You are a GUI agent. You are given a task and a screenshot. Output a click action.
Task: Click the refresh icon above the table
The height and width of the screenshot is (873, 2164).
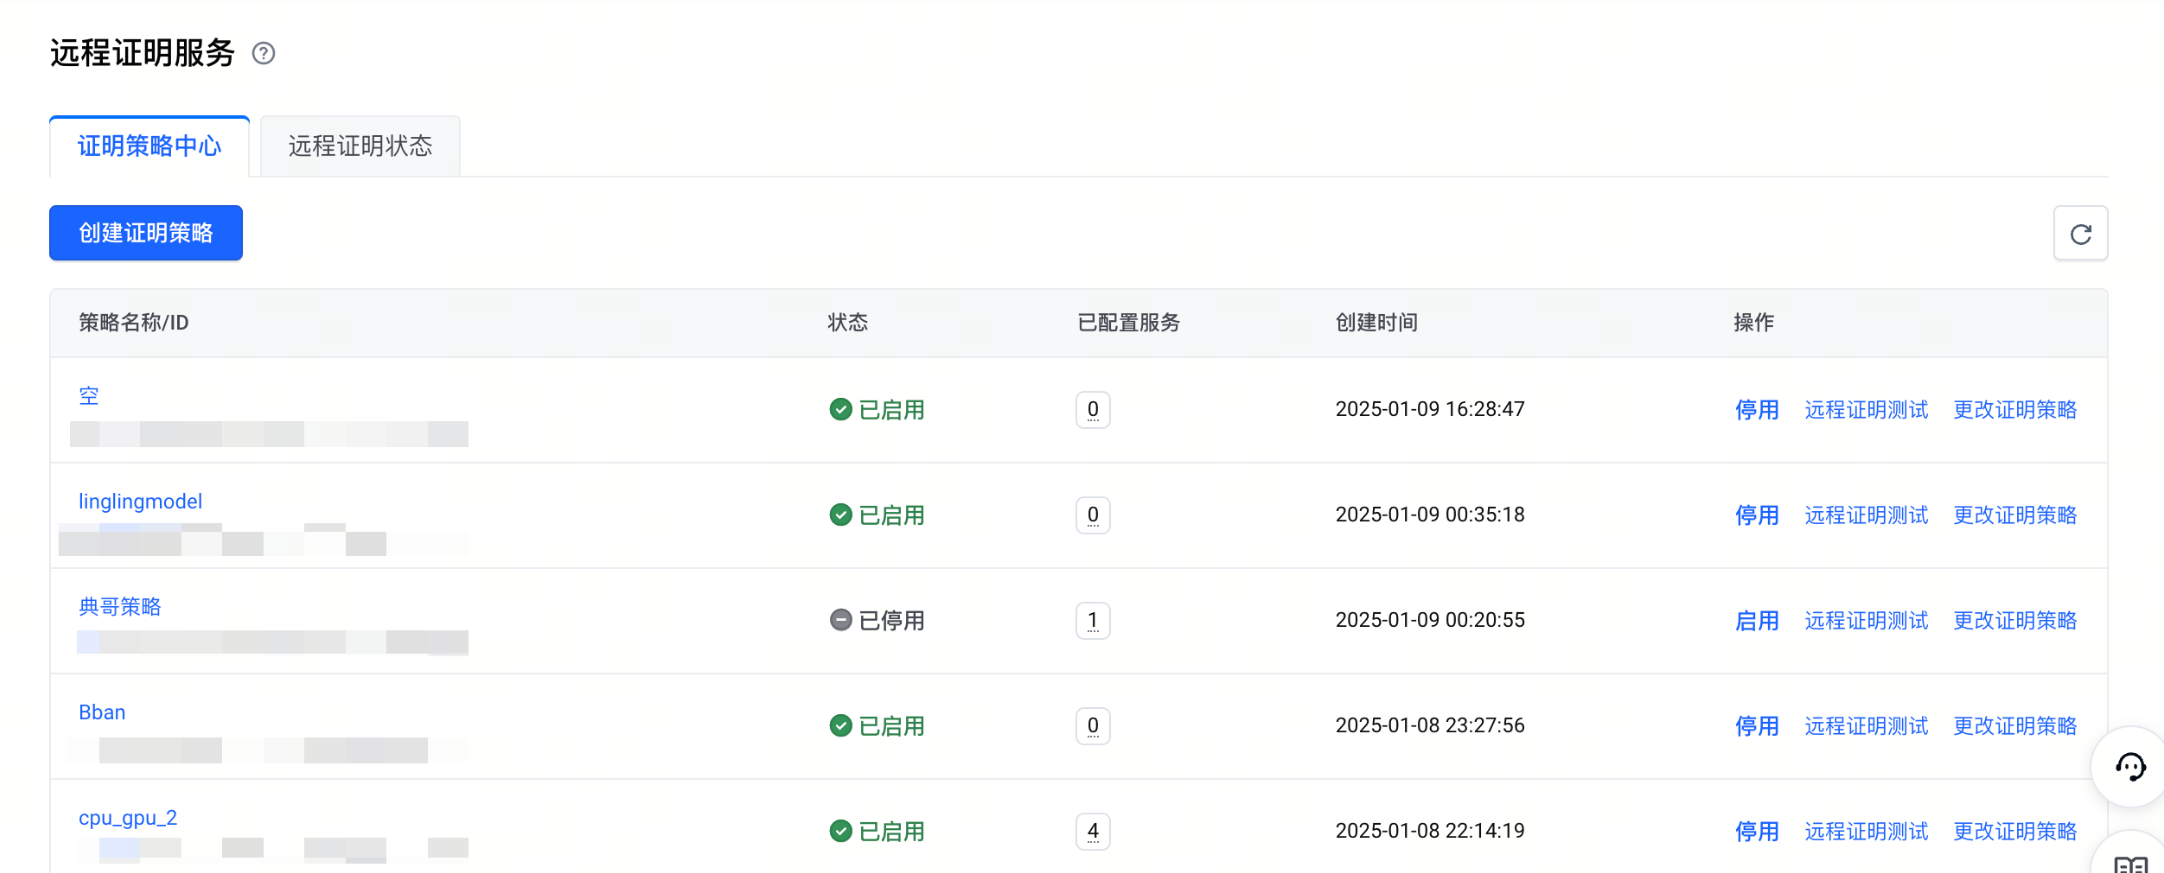[2080, 234]
